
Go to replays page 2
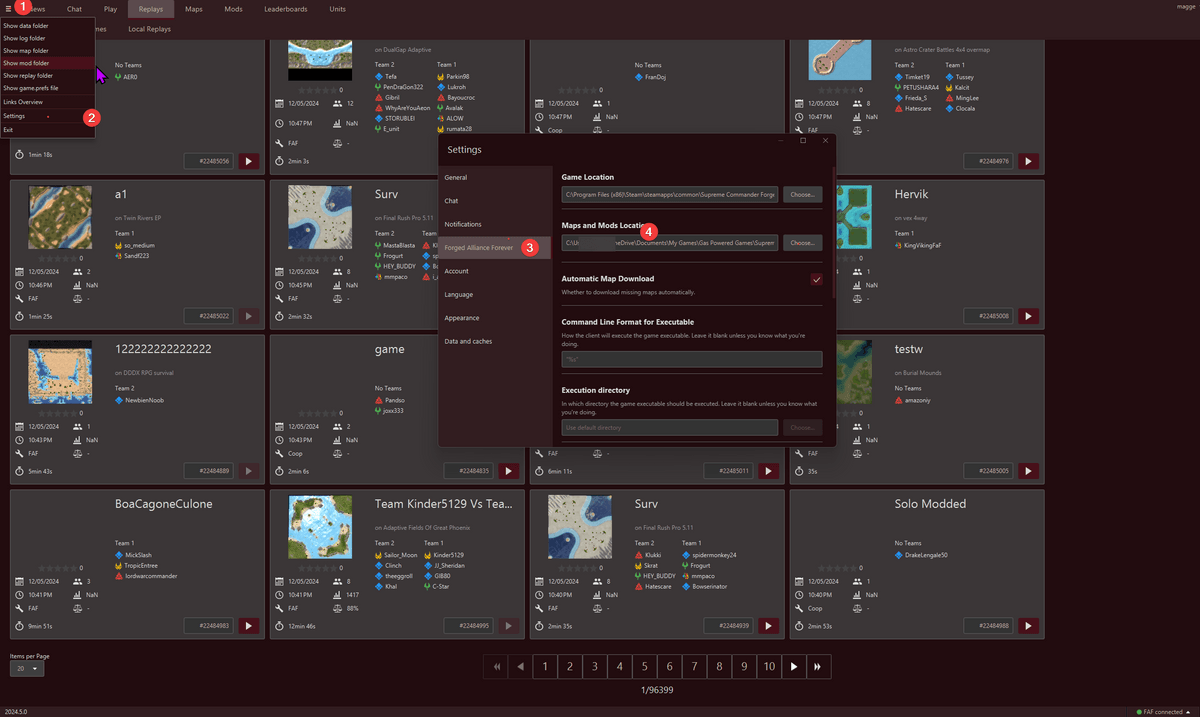tap(570, 666)
